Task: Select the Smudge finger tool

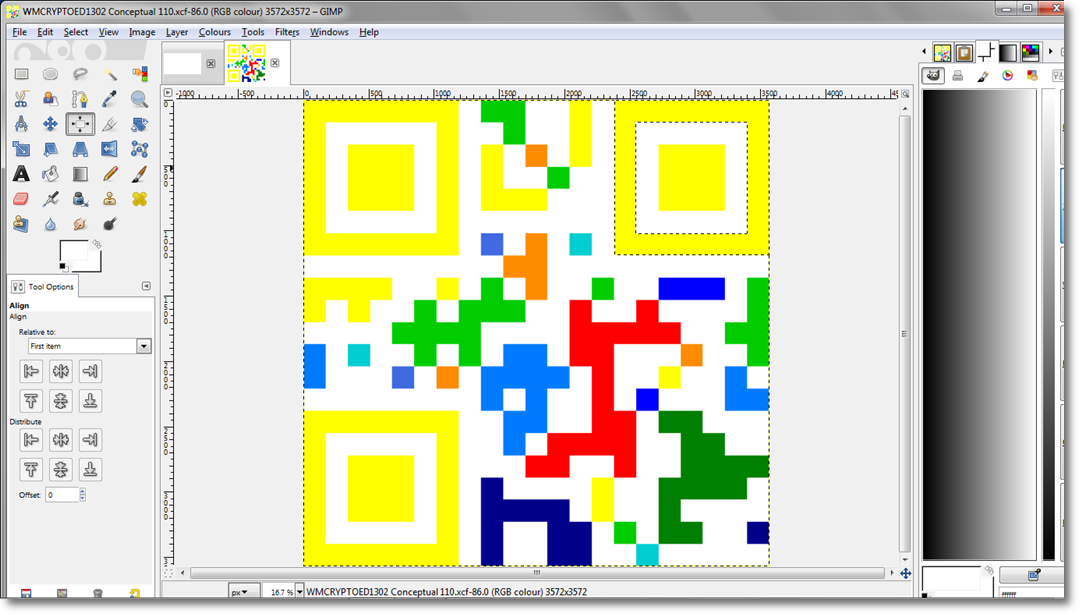Action: point(80,224)
